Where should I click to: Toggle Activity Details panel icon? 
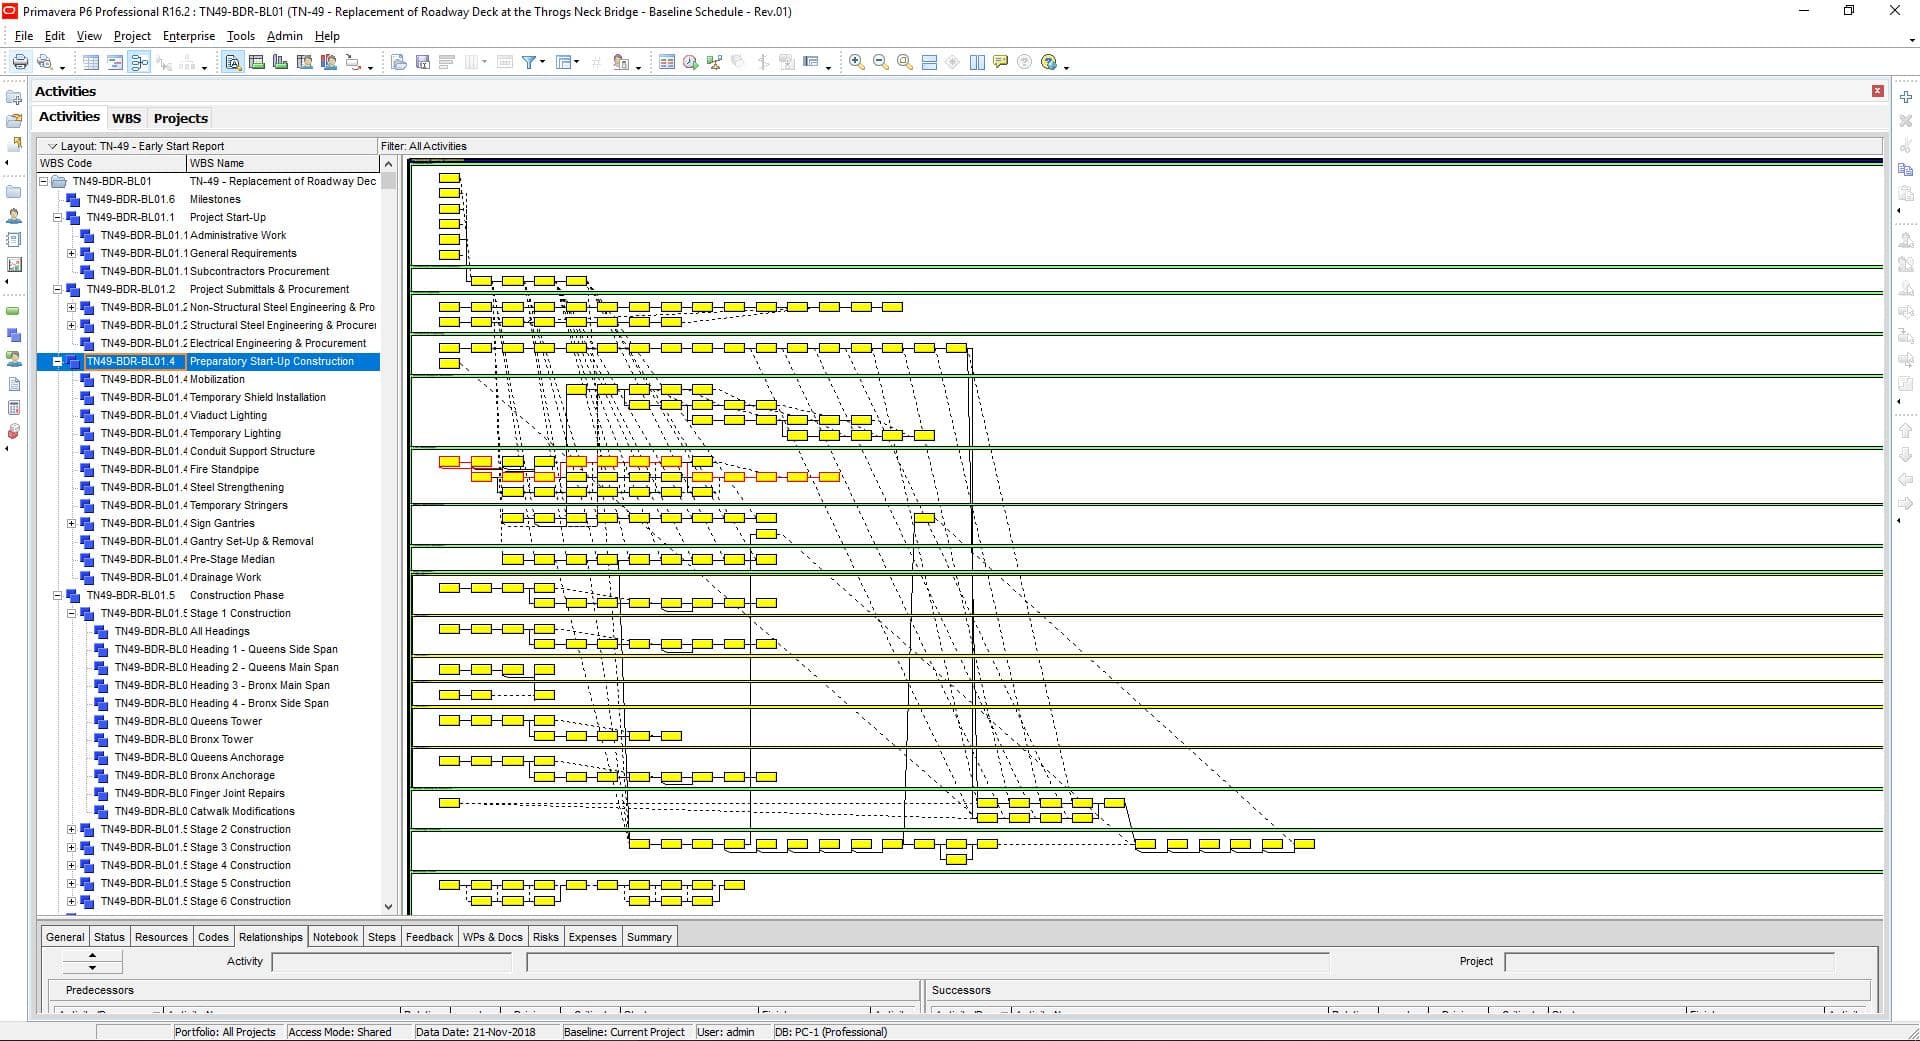tap(233, 62)
